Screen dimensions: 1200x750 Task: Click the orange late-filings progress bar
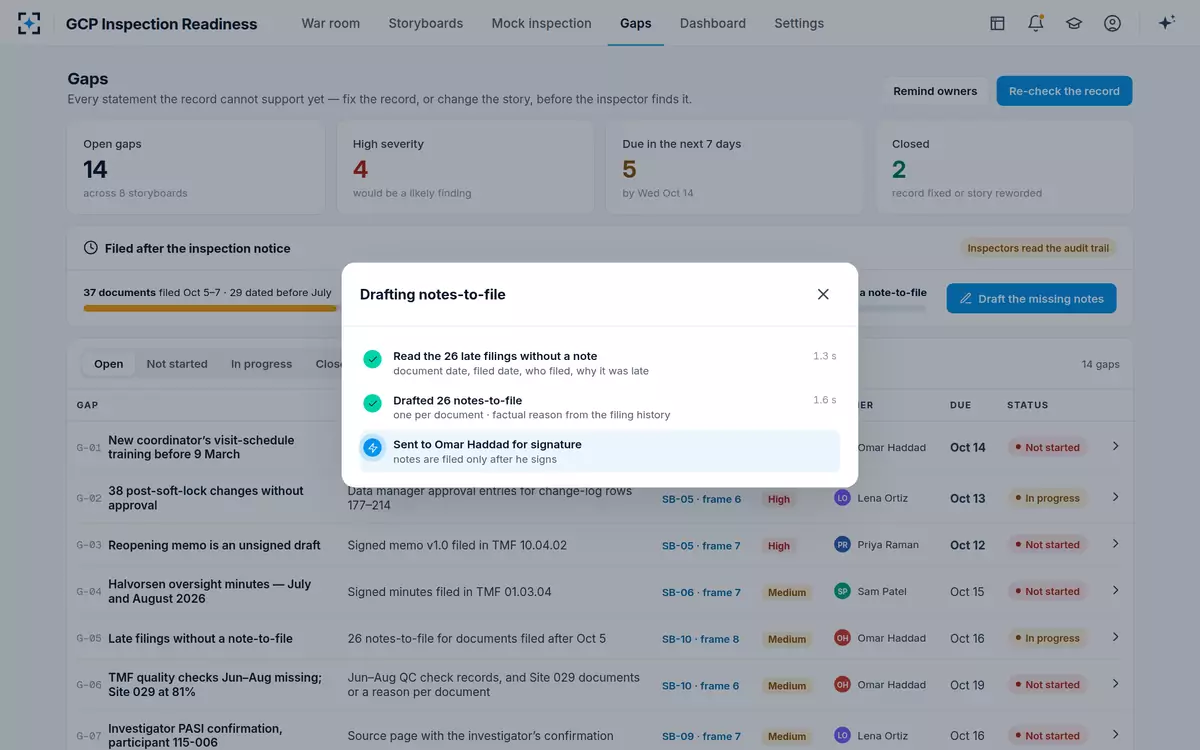210,308
